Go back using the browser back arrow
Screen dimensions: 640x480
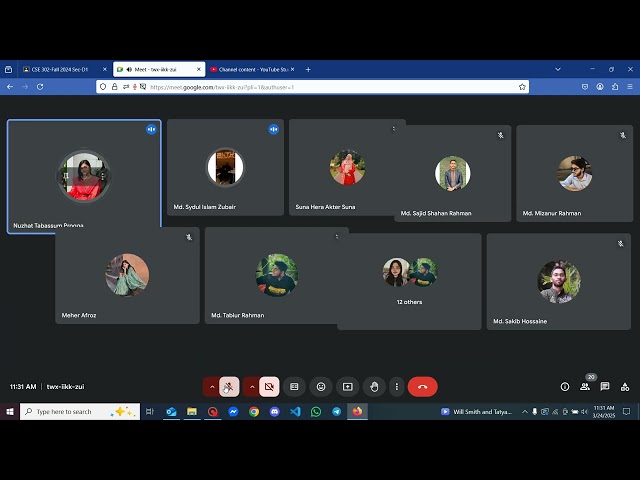tap(10, 87)
